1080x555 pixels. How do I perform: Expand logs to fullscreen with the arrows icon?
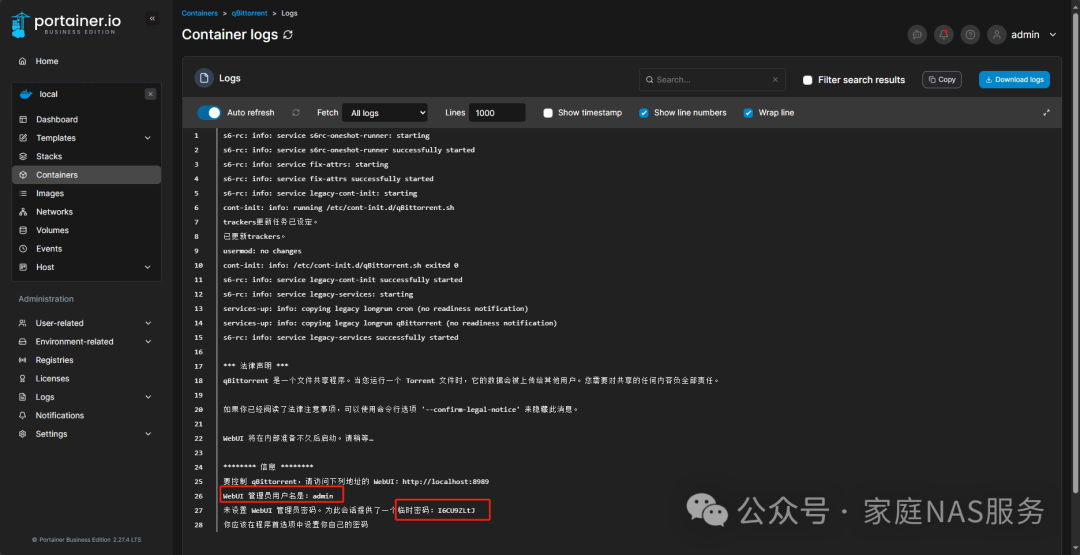1046,113
